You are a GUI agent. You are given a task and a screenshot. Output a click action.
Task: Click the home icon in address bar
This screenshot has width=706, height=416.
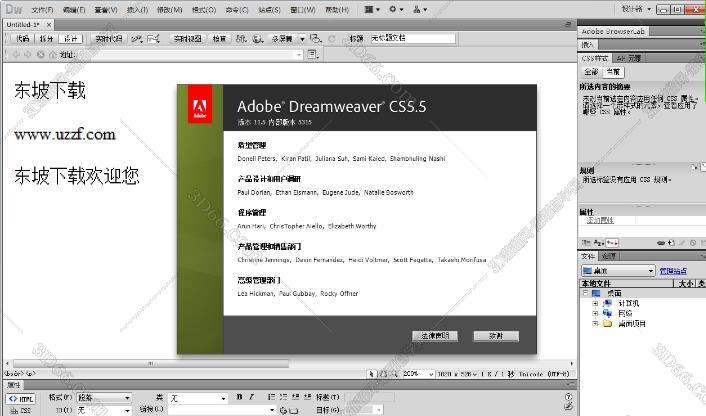coord(52,54)
